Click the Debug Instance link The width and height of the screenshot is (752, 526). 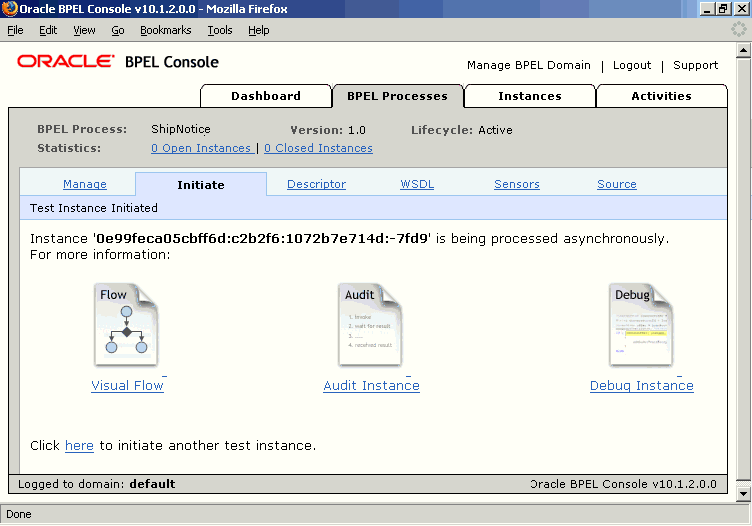pos(642,386)
